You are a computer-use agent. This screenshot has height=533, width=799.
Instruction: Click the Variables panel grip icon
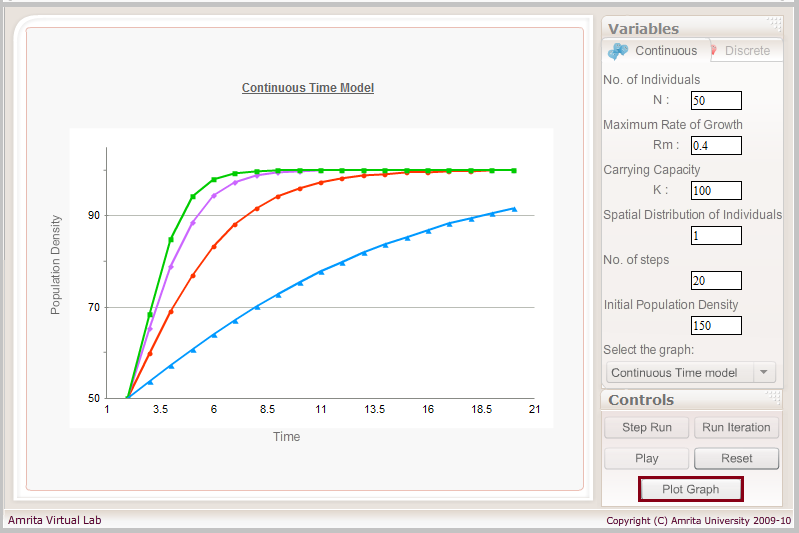point(774,23)
